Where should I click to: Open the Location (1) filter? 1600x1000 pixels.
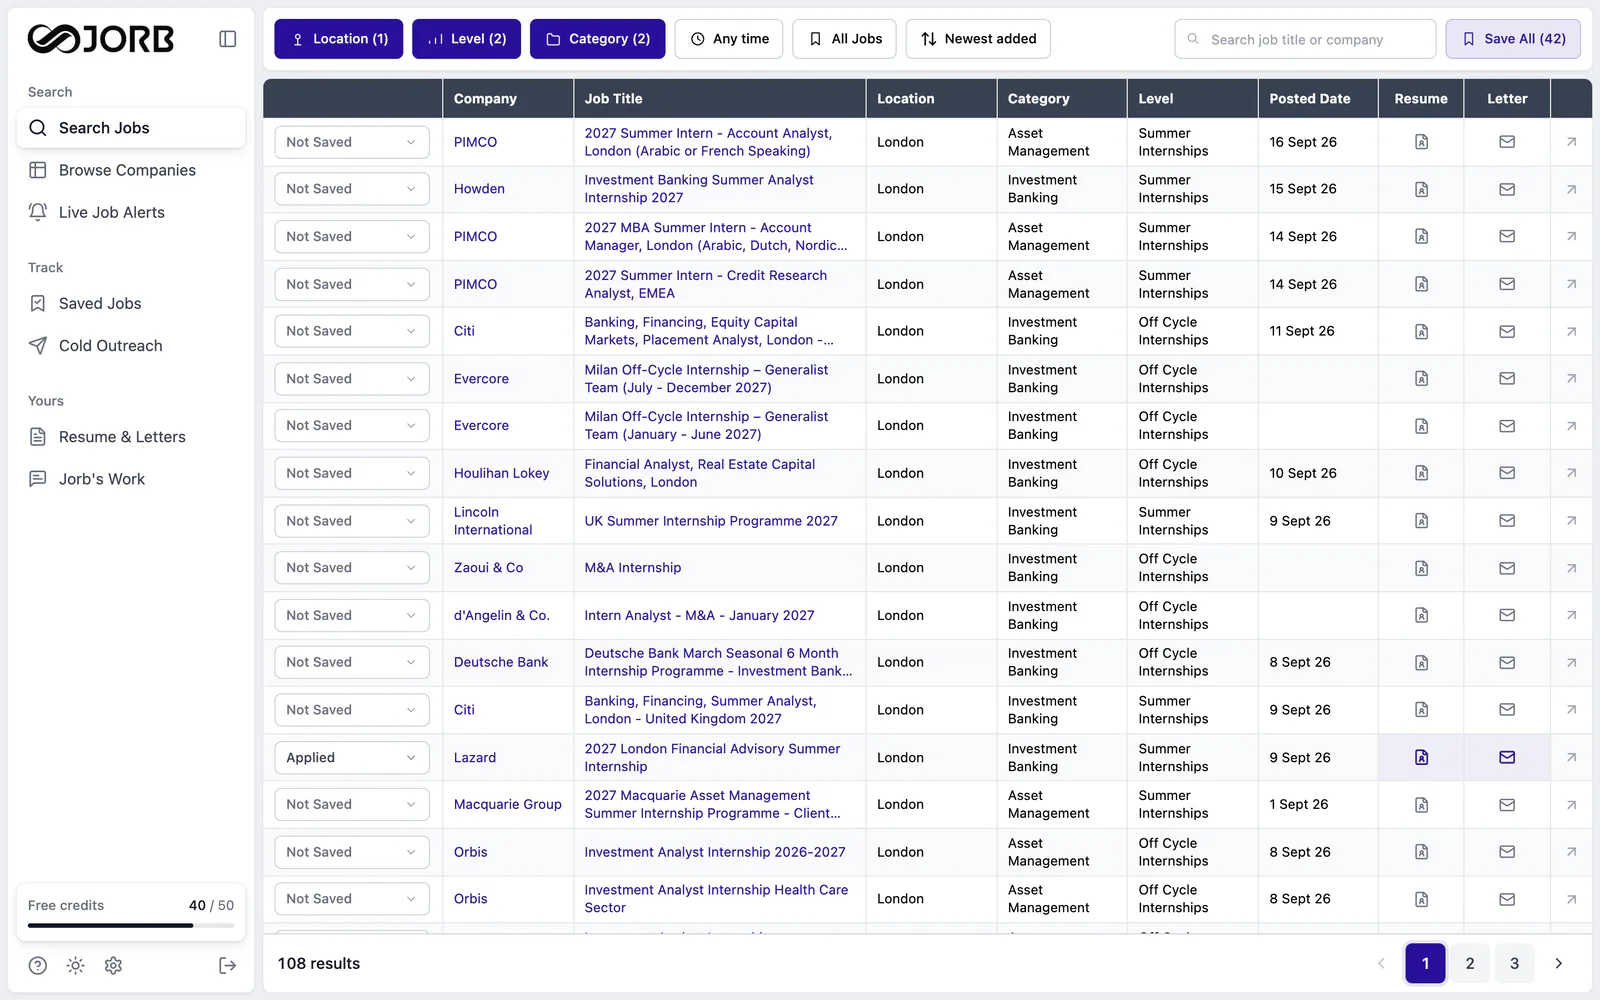pos(339,39)
